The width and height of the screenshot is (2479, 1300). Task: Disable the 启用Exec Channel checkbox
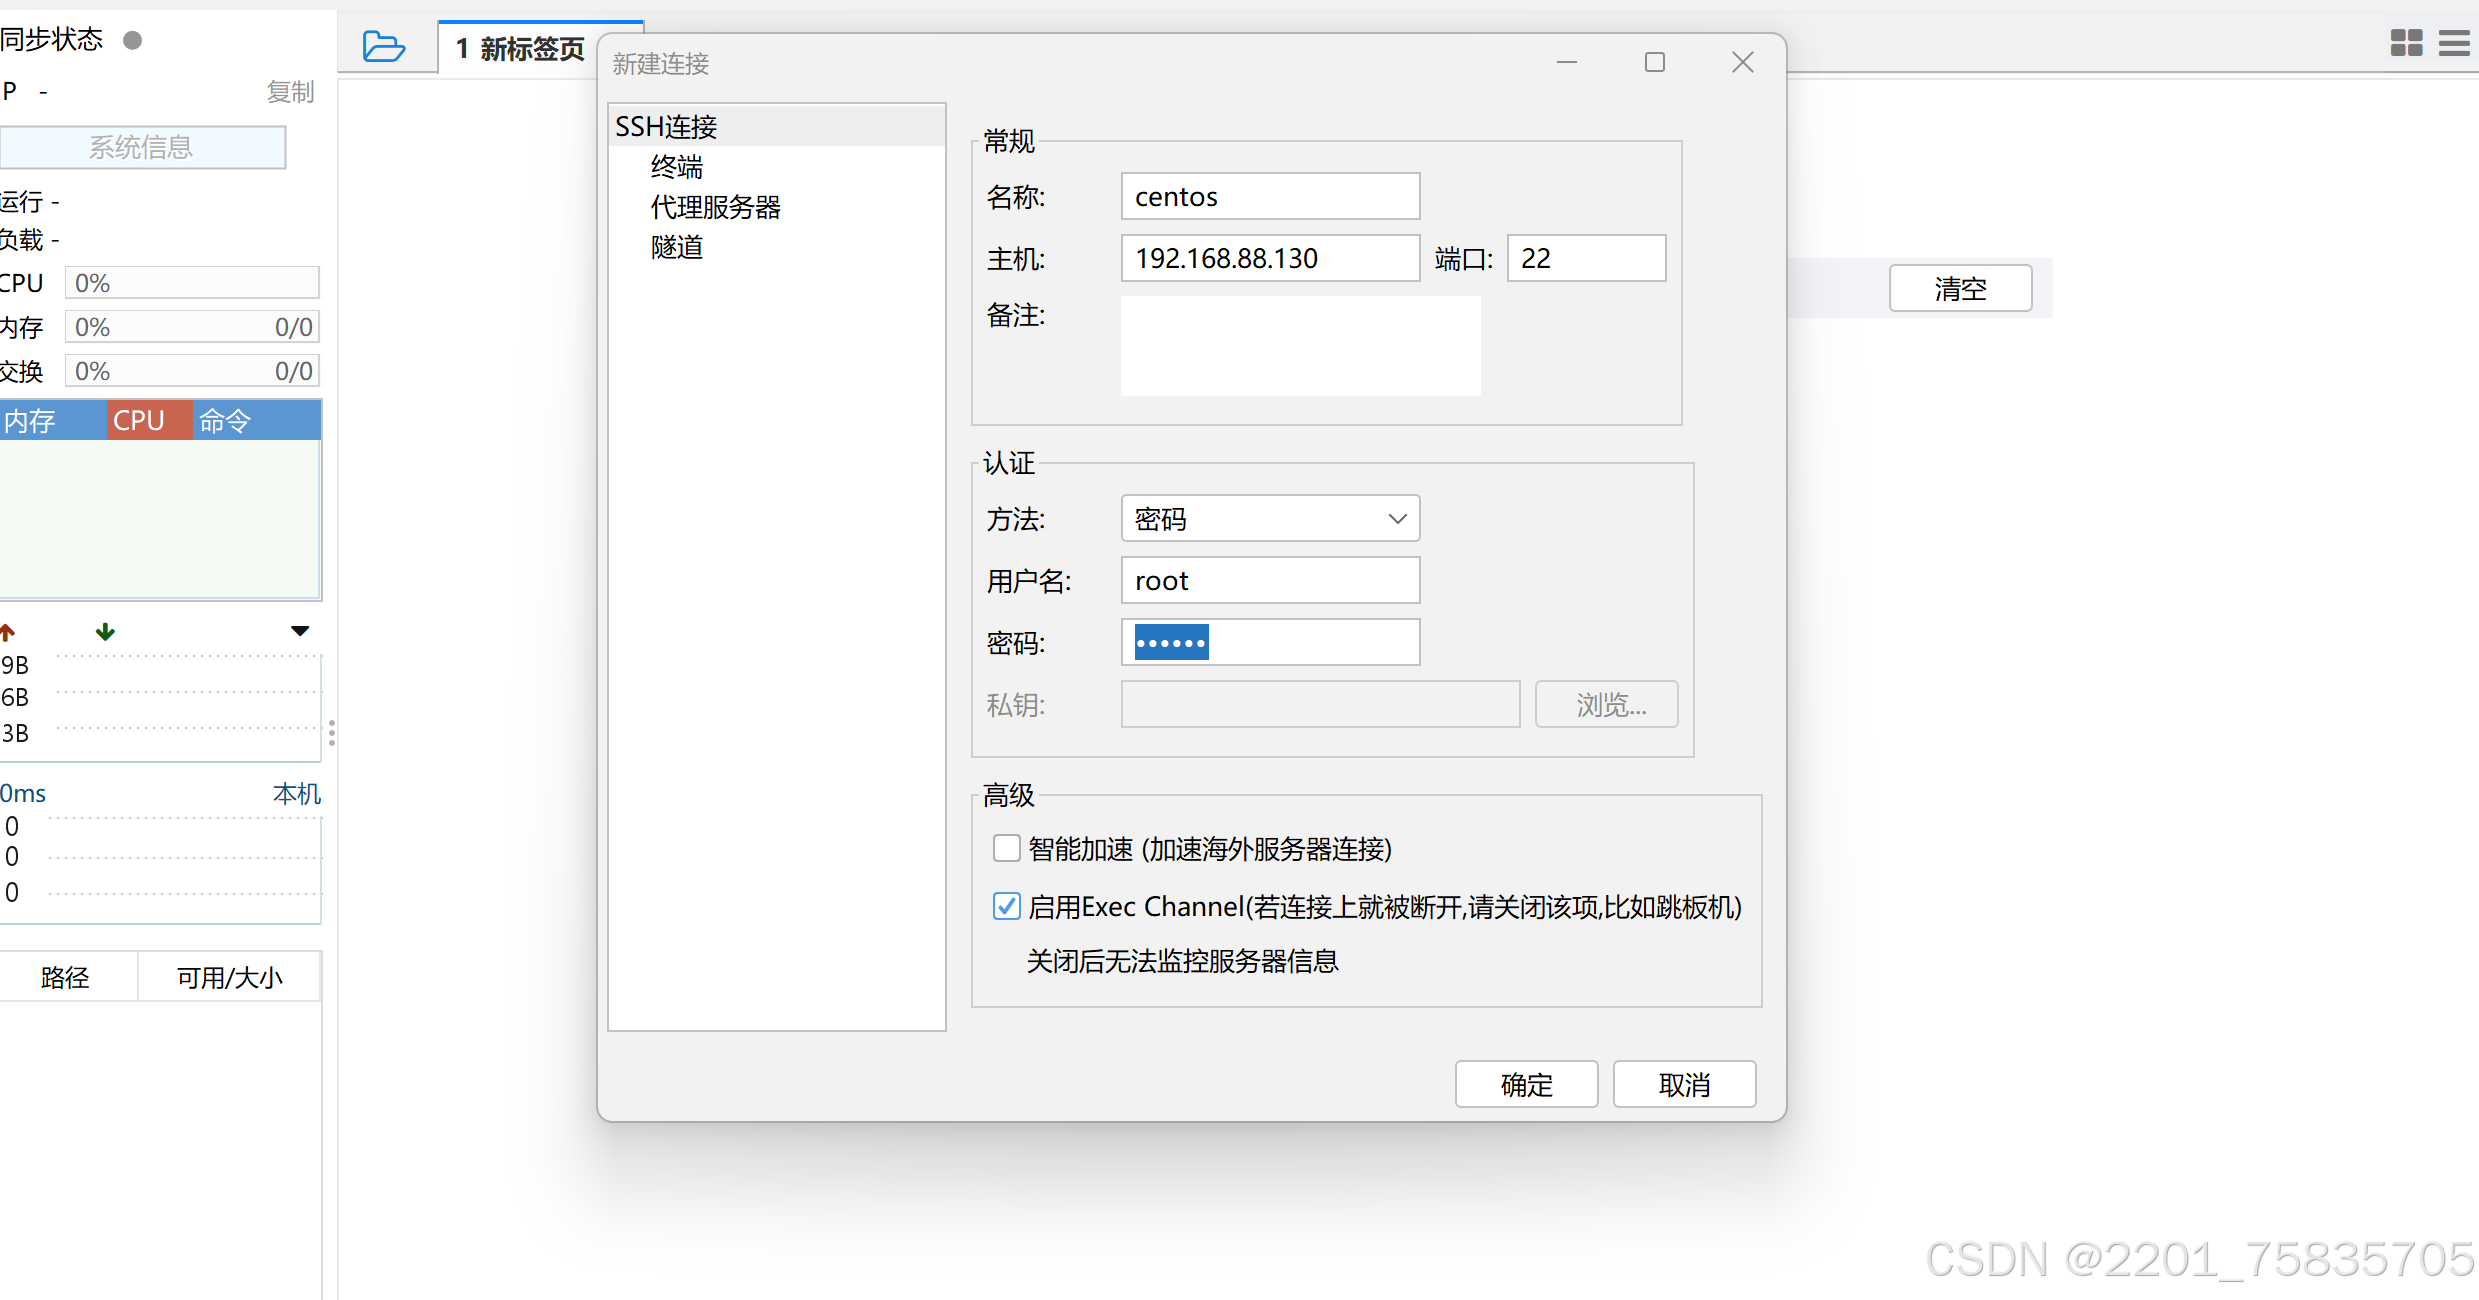(1006, 906)
